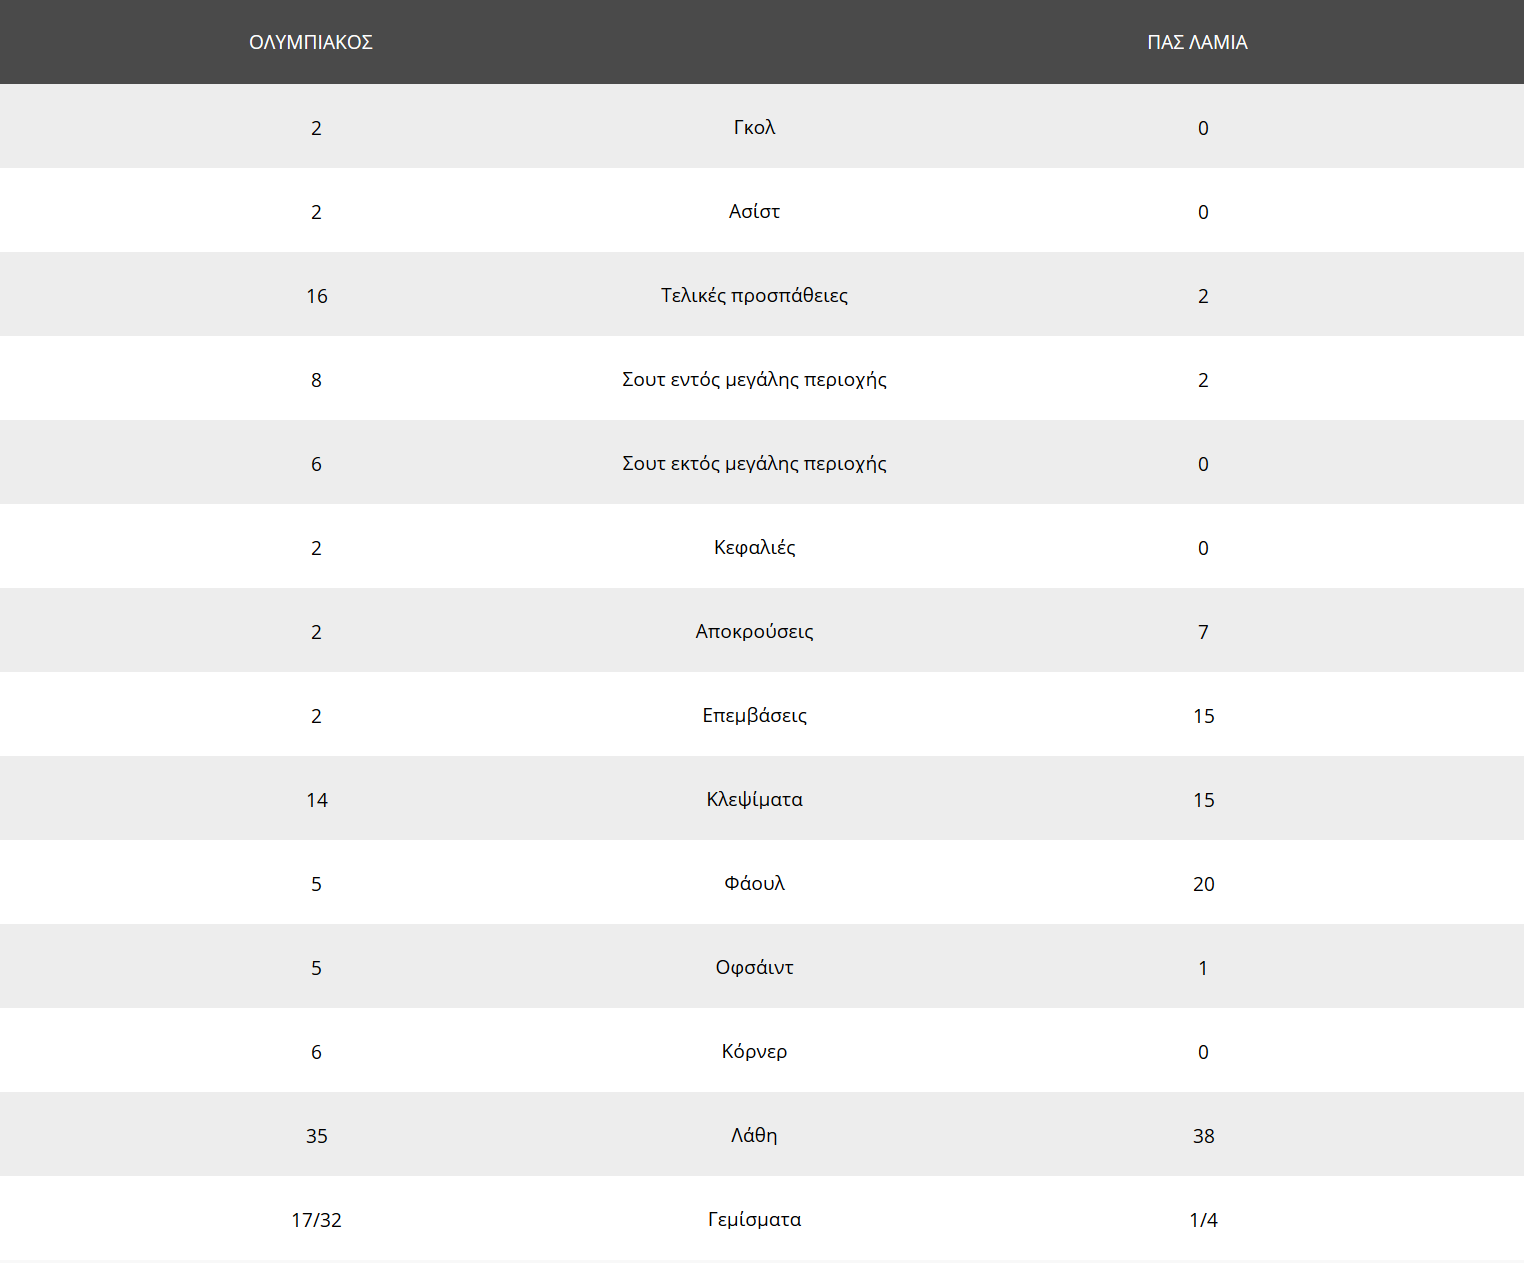Click the ΠΑΣ ΛΑΜΙΑ column header
The image size is (1524, 1263).
click(x=1197, y=42)
